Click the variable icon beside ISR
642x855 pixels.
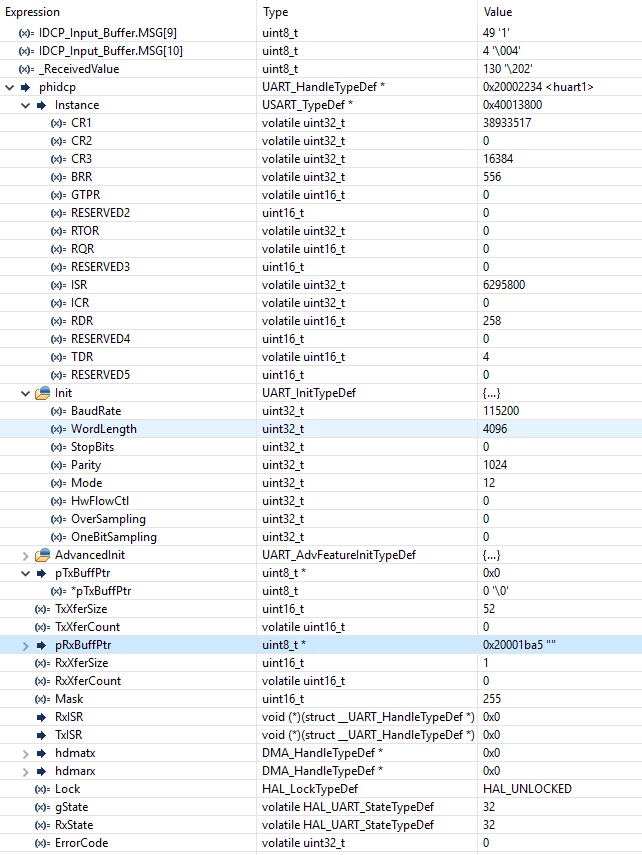(x=58, y=285)
